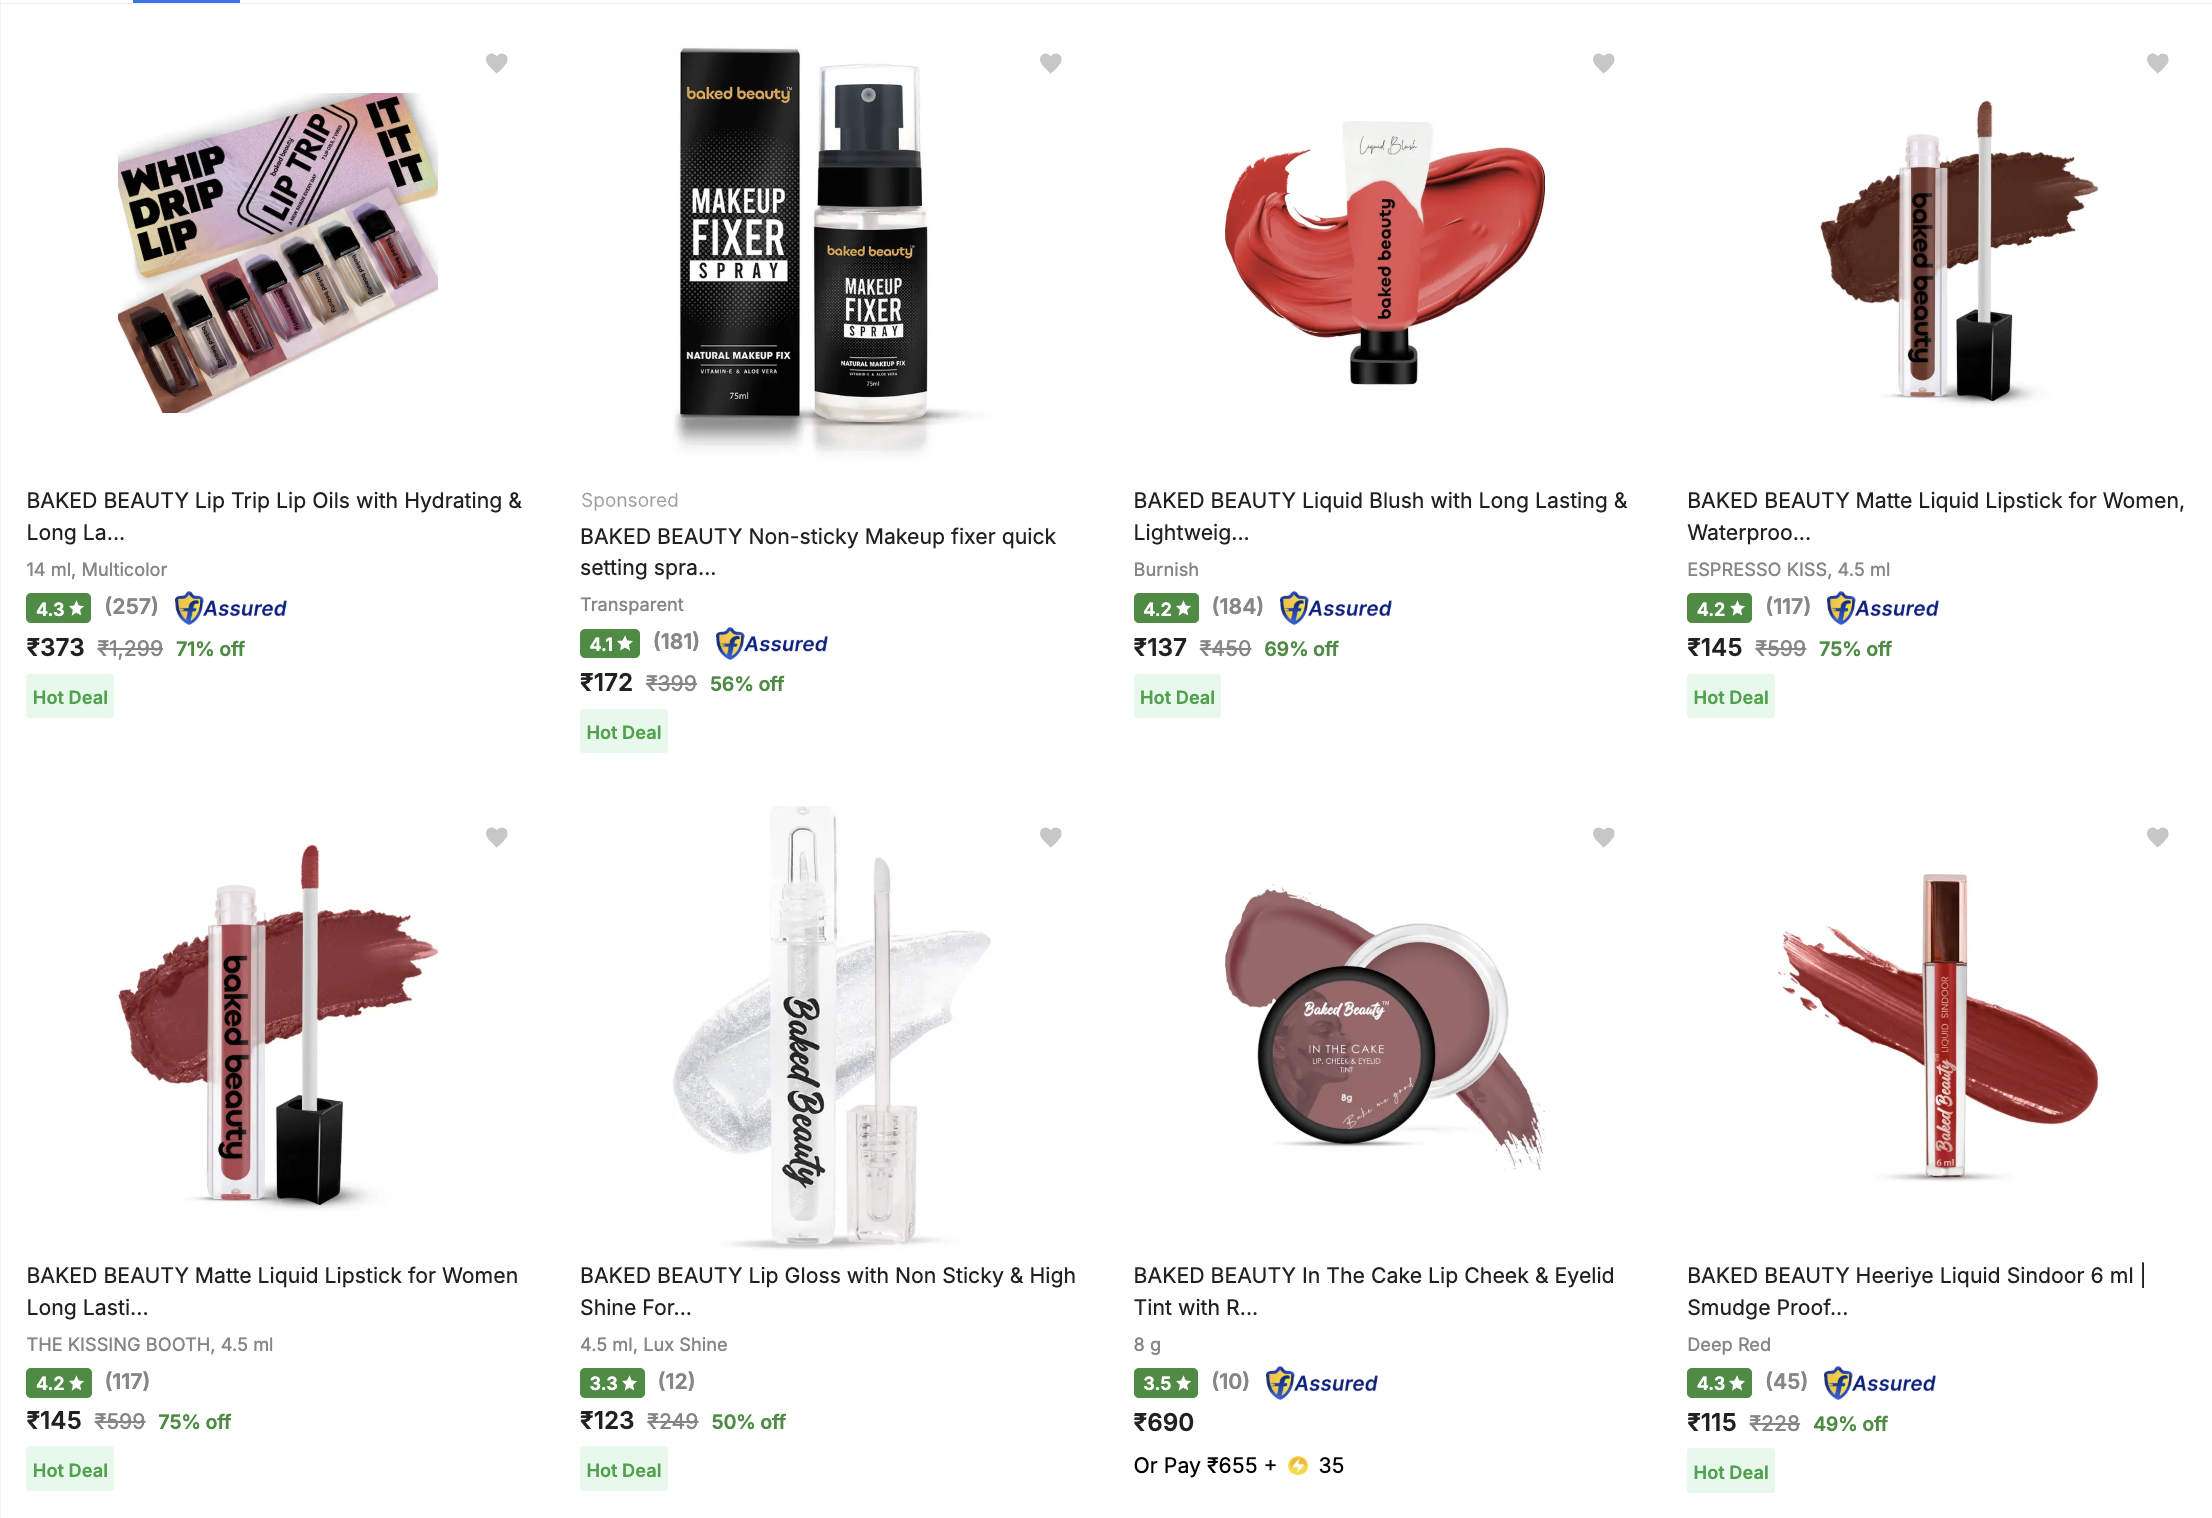Click the SuperCoin icon beside Or Pay ₹655
This screenshot has height=1518, width=2212.
(1298, 1466)
